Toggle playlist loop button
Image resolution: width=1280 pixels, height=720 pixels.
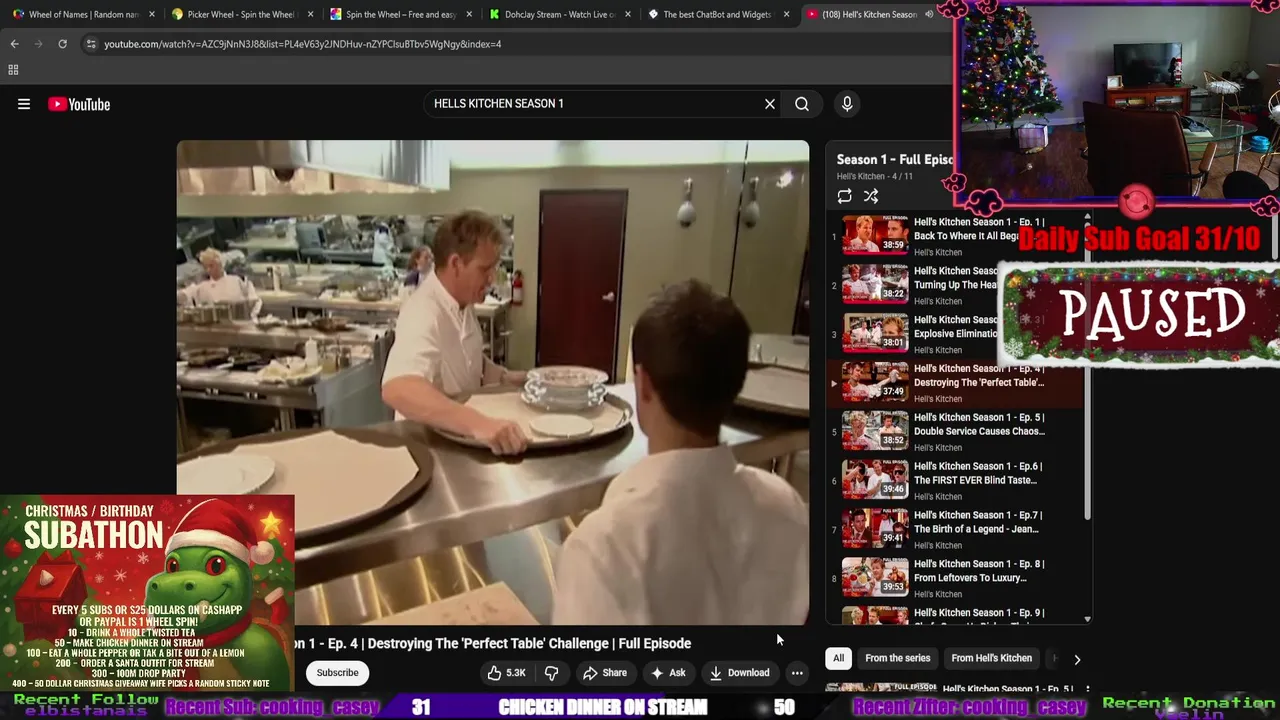click(845, 196)
